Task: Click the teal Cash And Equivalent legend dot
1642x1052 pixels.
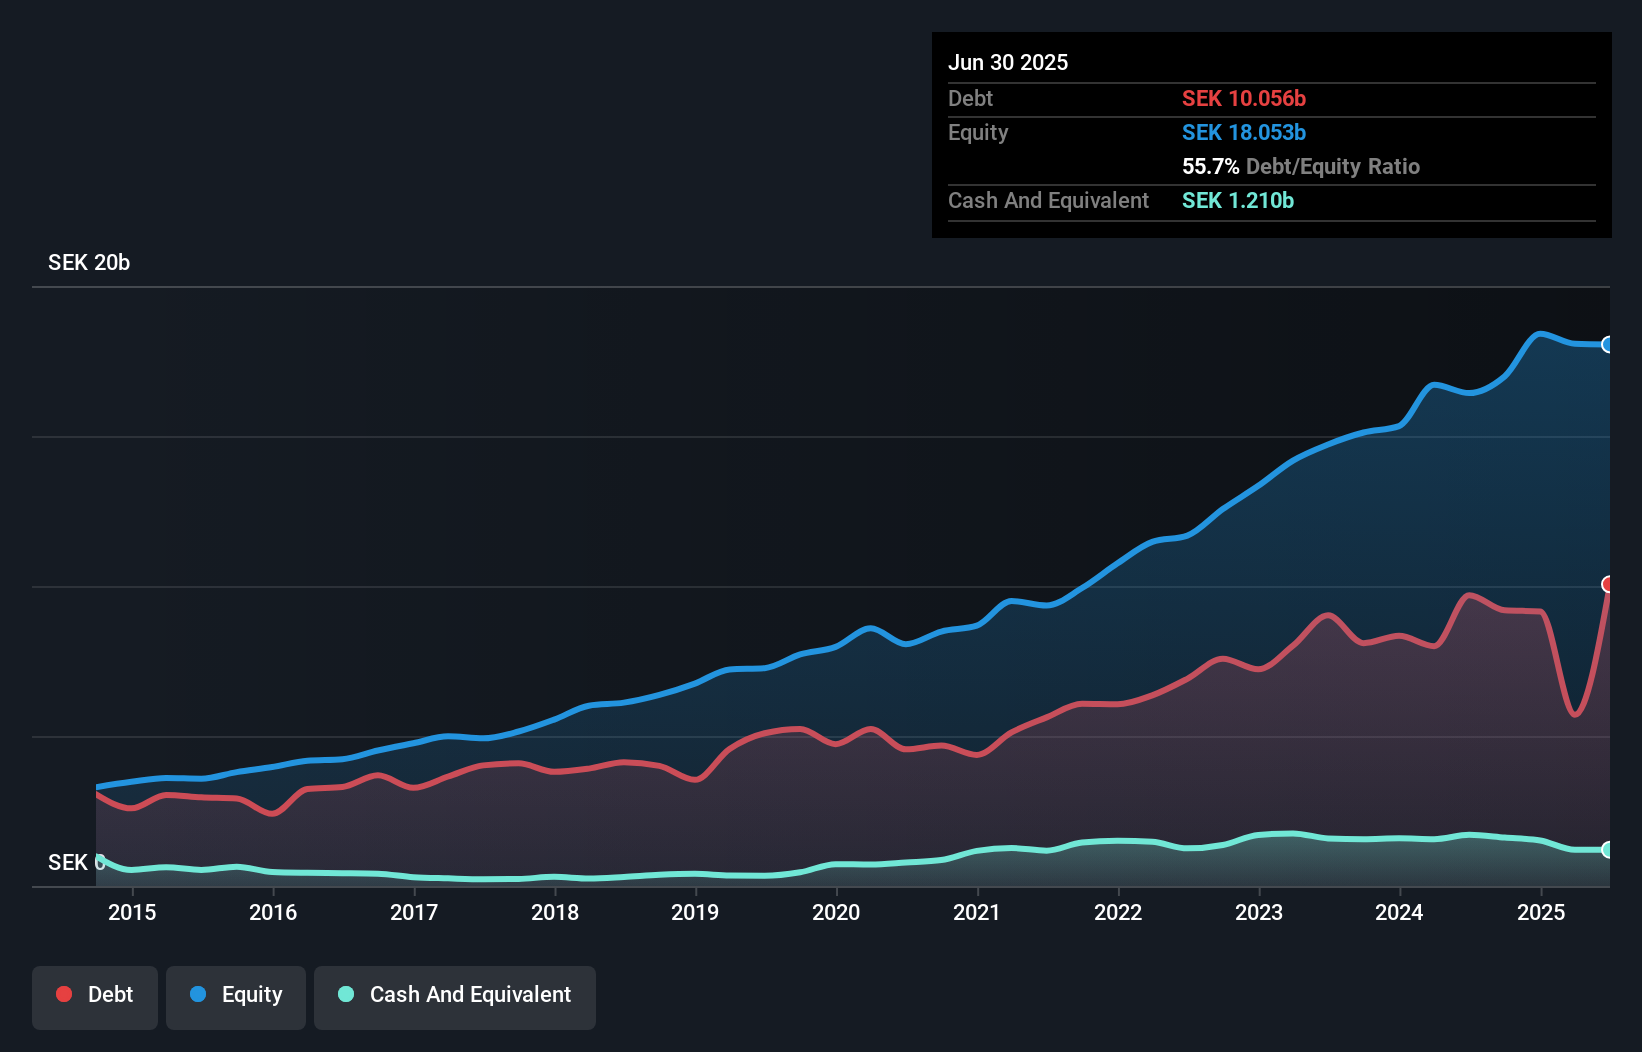Action: coord(346,994)
